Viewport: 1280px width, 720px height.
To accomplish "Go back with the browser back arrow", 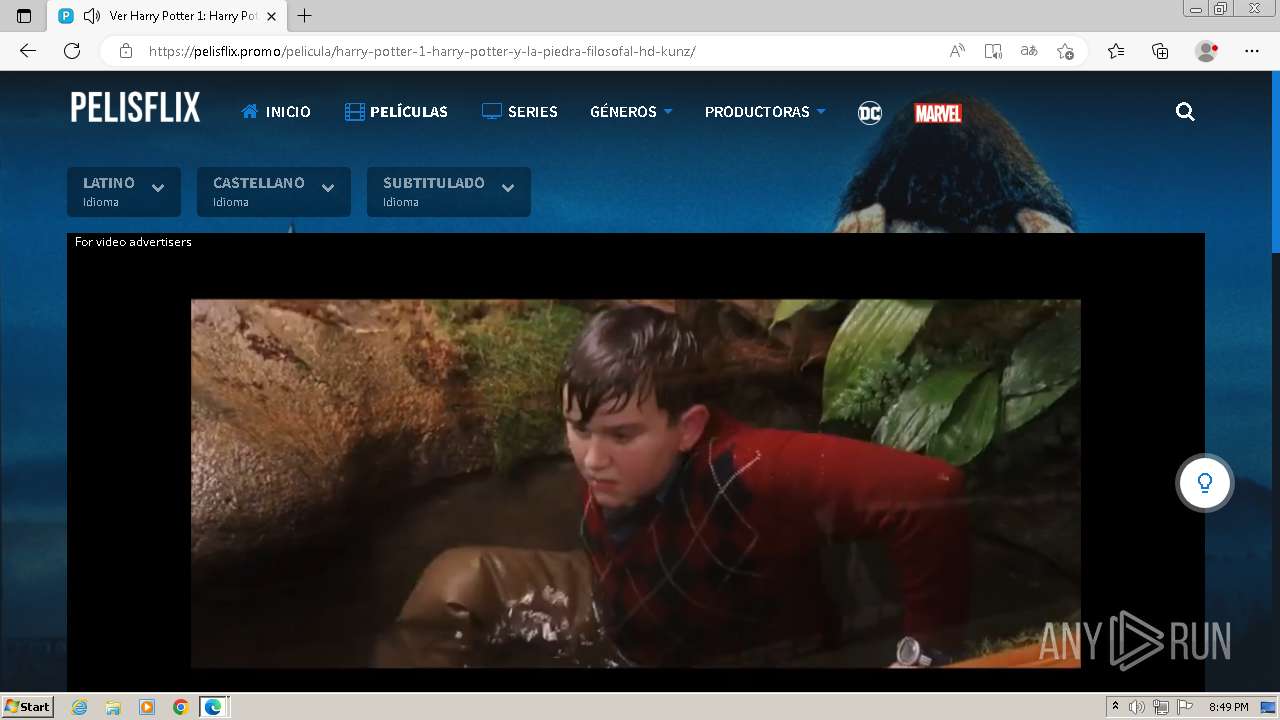I will coord(28,51).
